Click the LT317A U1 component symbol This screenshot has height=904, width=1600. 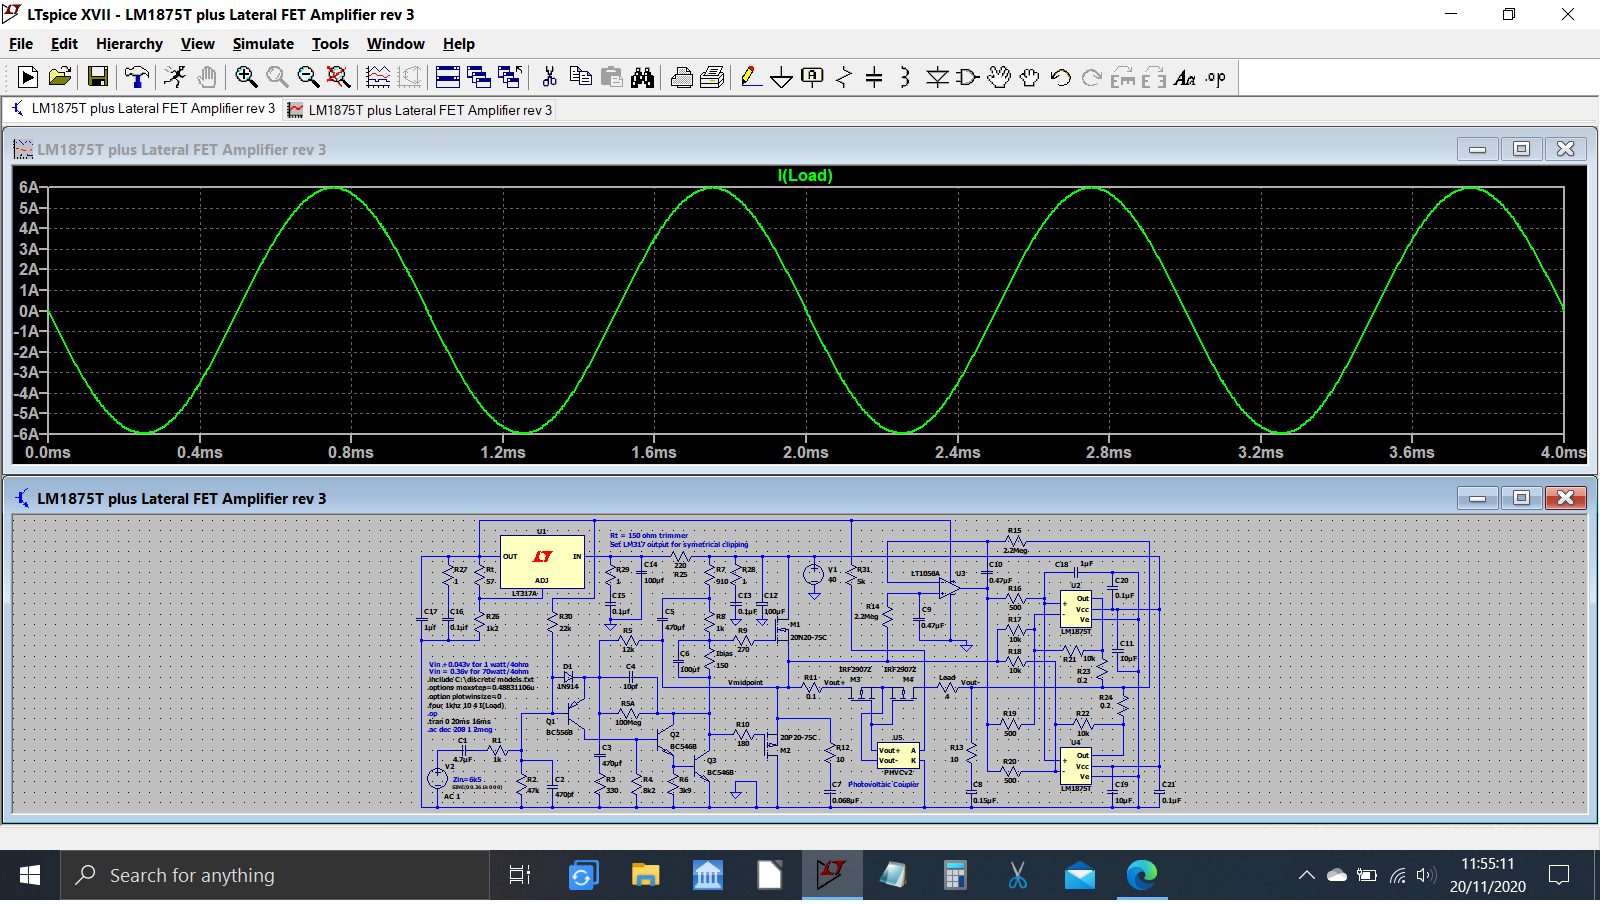[542, 562]
